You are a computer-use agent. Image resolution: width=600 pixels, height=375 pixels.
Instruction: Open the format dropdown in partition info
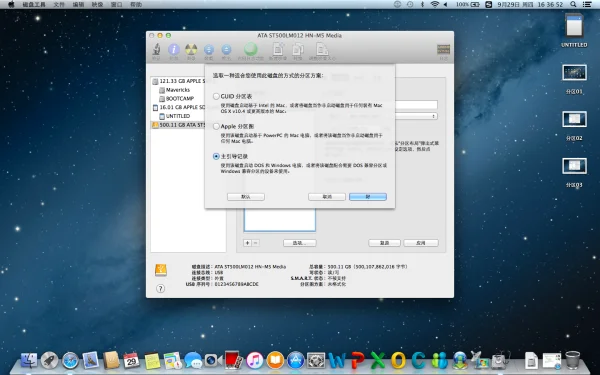(416, 116)
